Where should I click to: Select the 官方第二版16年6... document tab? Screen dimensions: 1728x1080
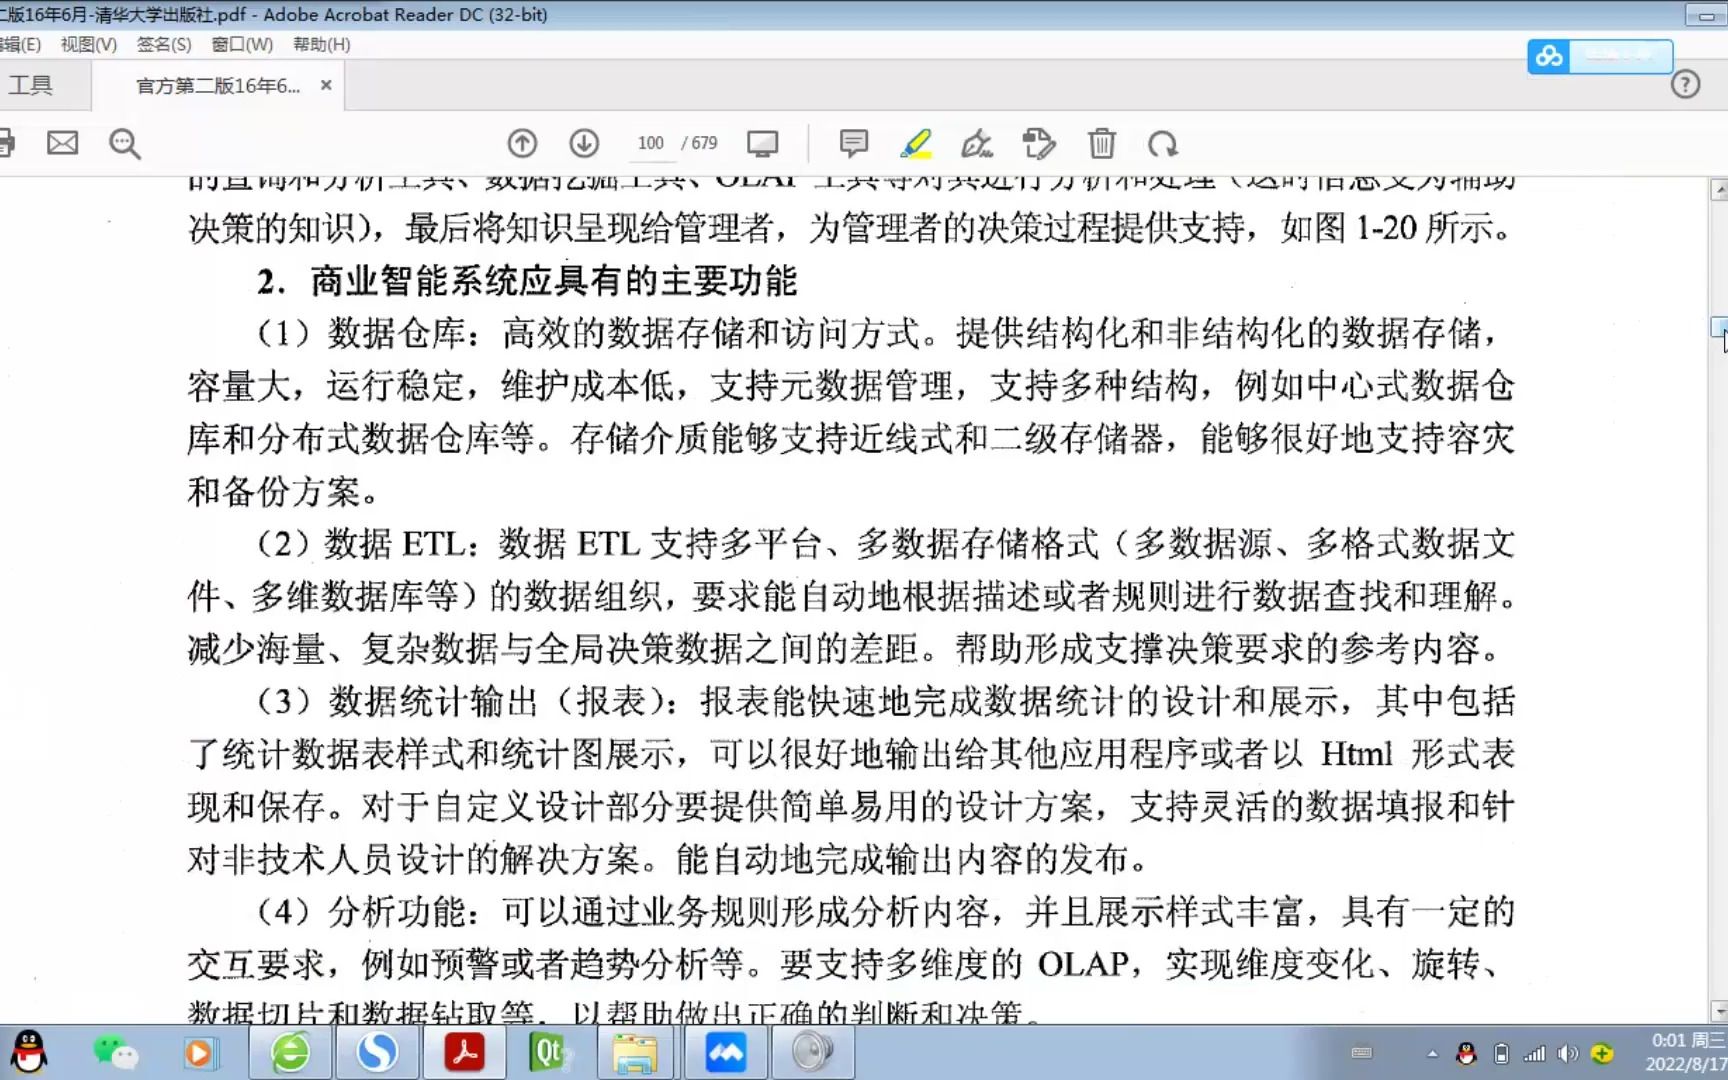[x=218, y=86]
